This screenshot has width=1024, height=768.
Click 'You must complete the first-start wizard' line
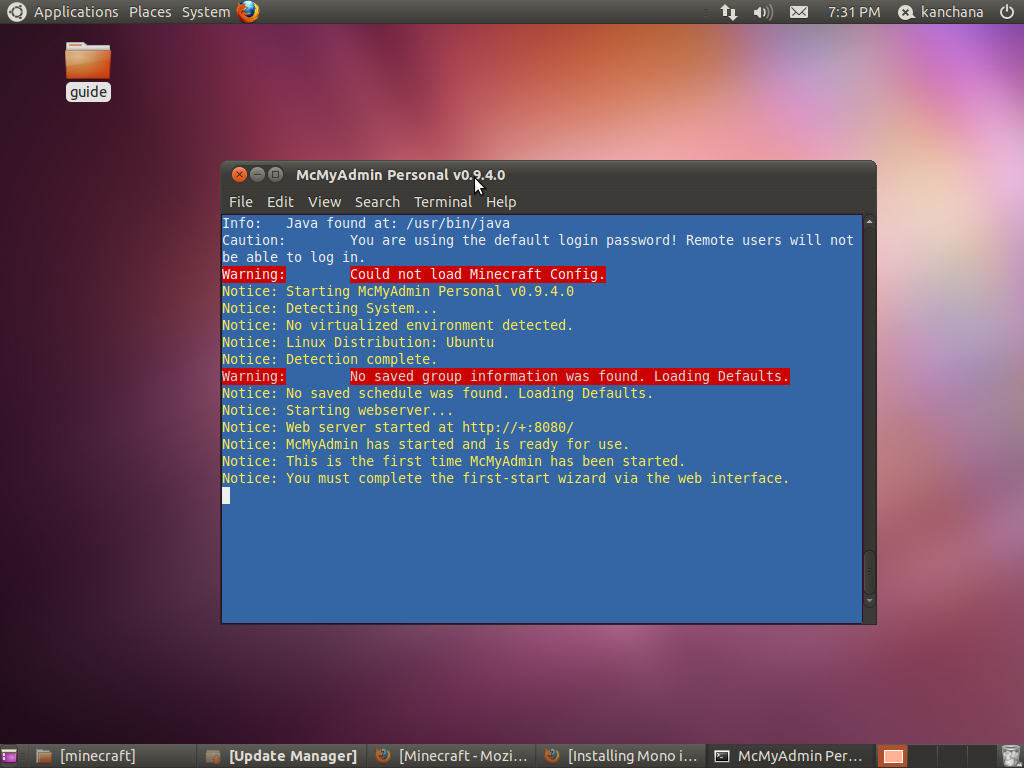(537, 478)
